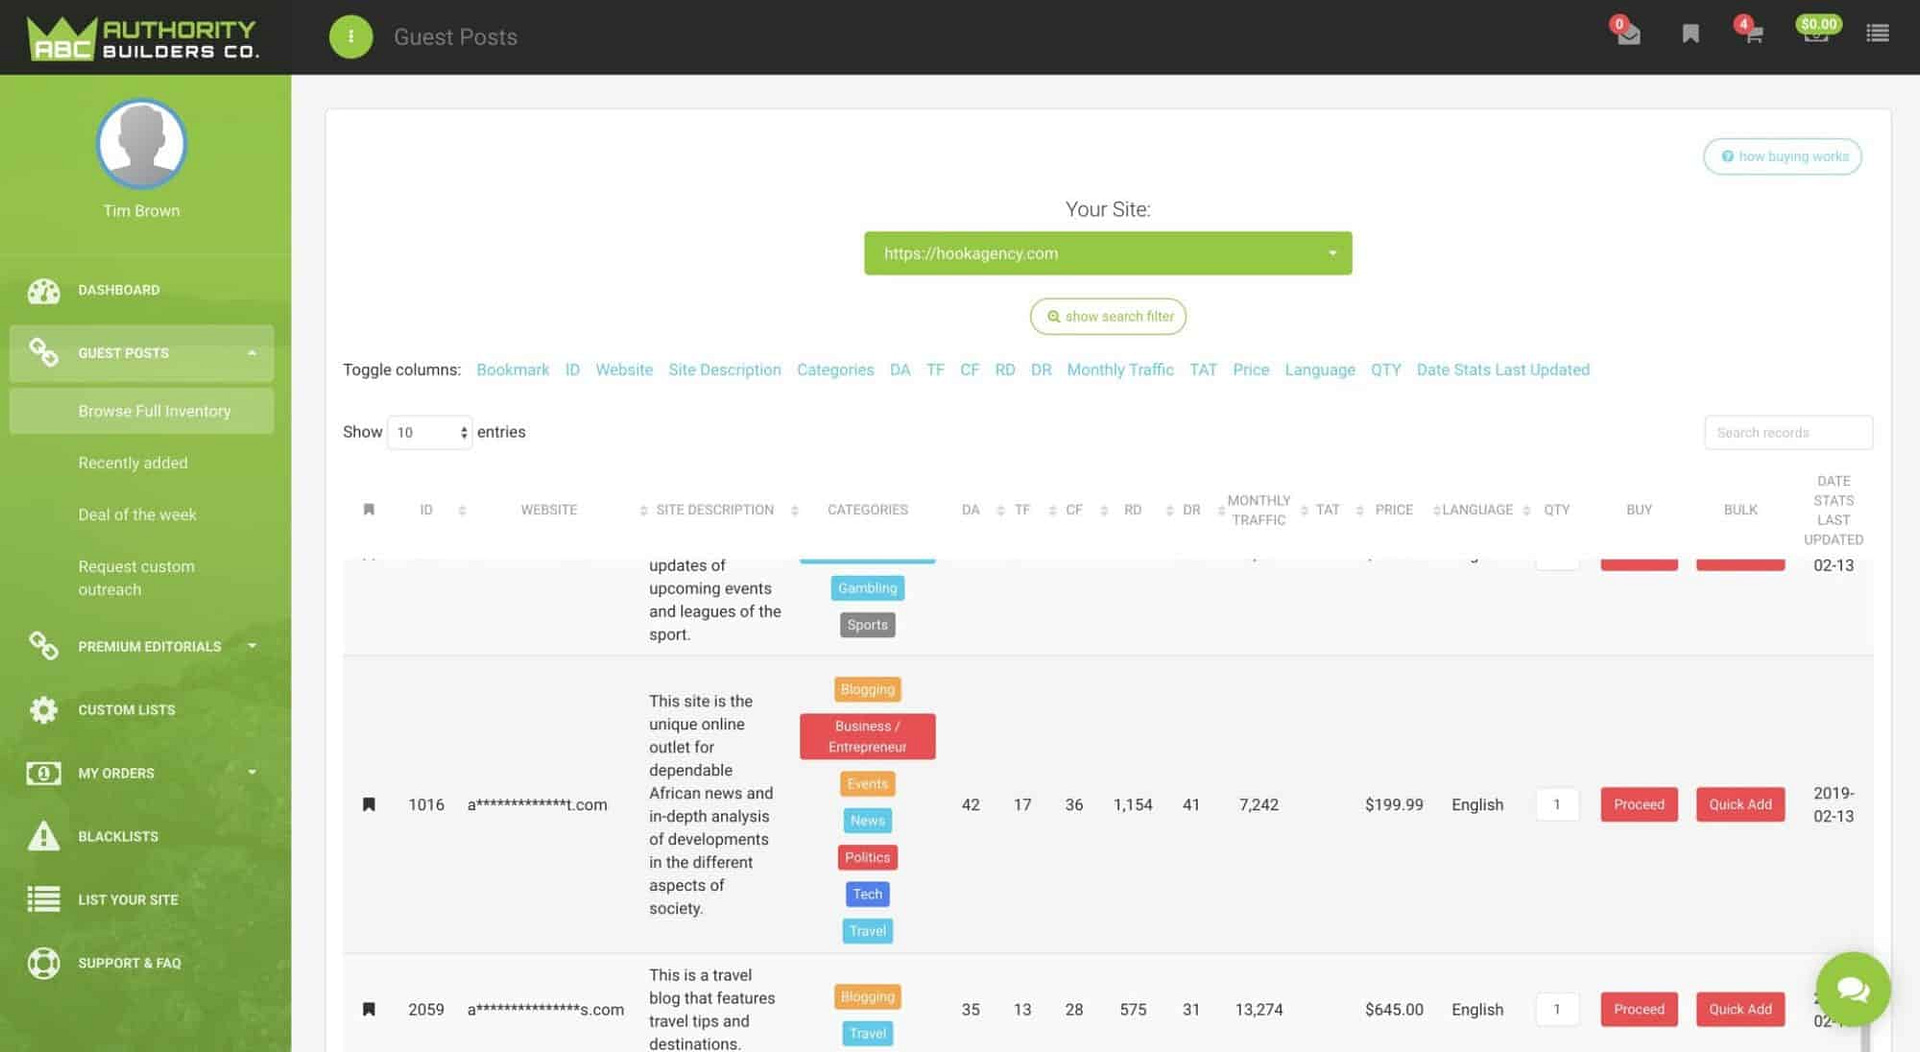
Task: Select Recently added in sidebar
Action: click(x=133, y=463)
